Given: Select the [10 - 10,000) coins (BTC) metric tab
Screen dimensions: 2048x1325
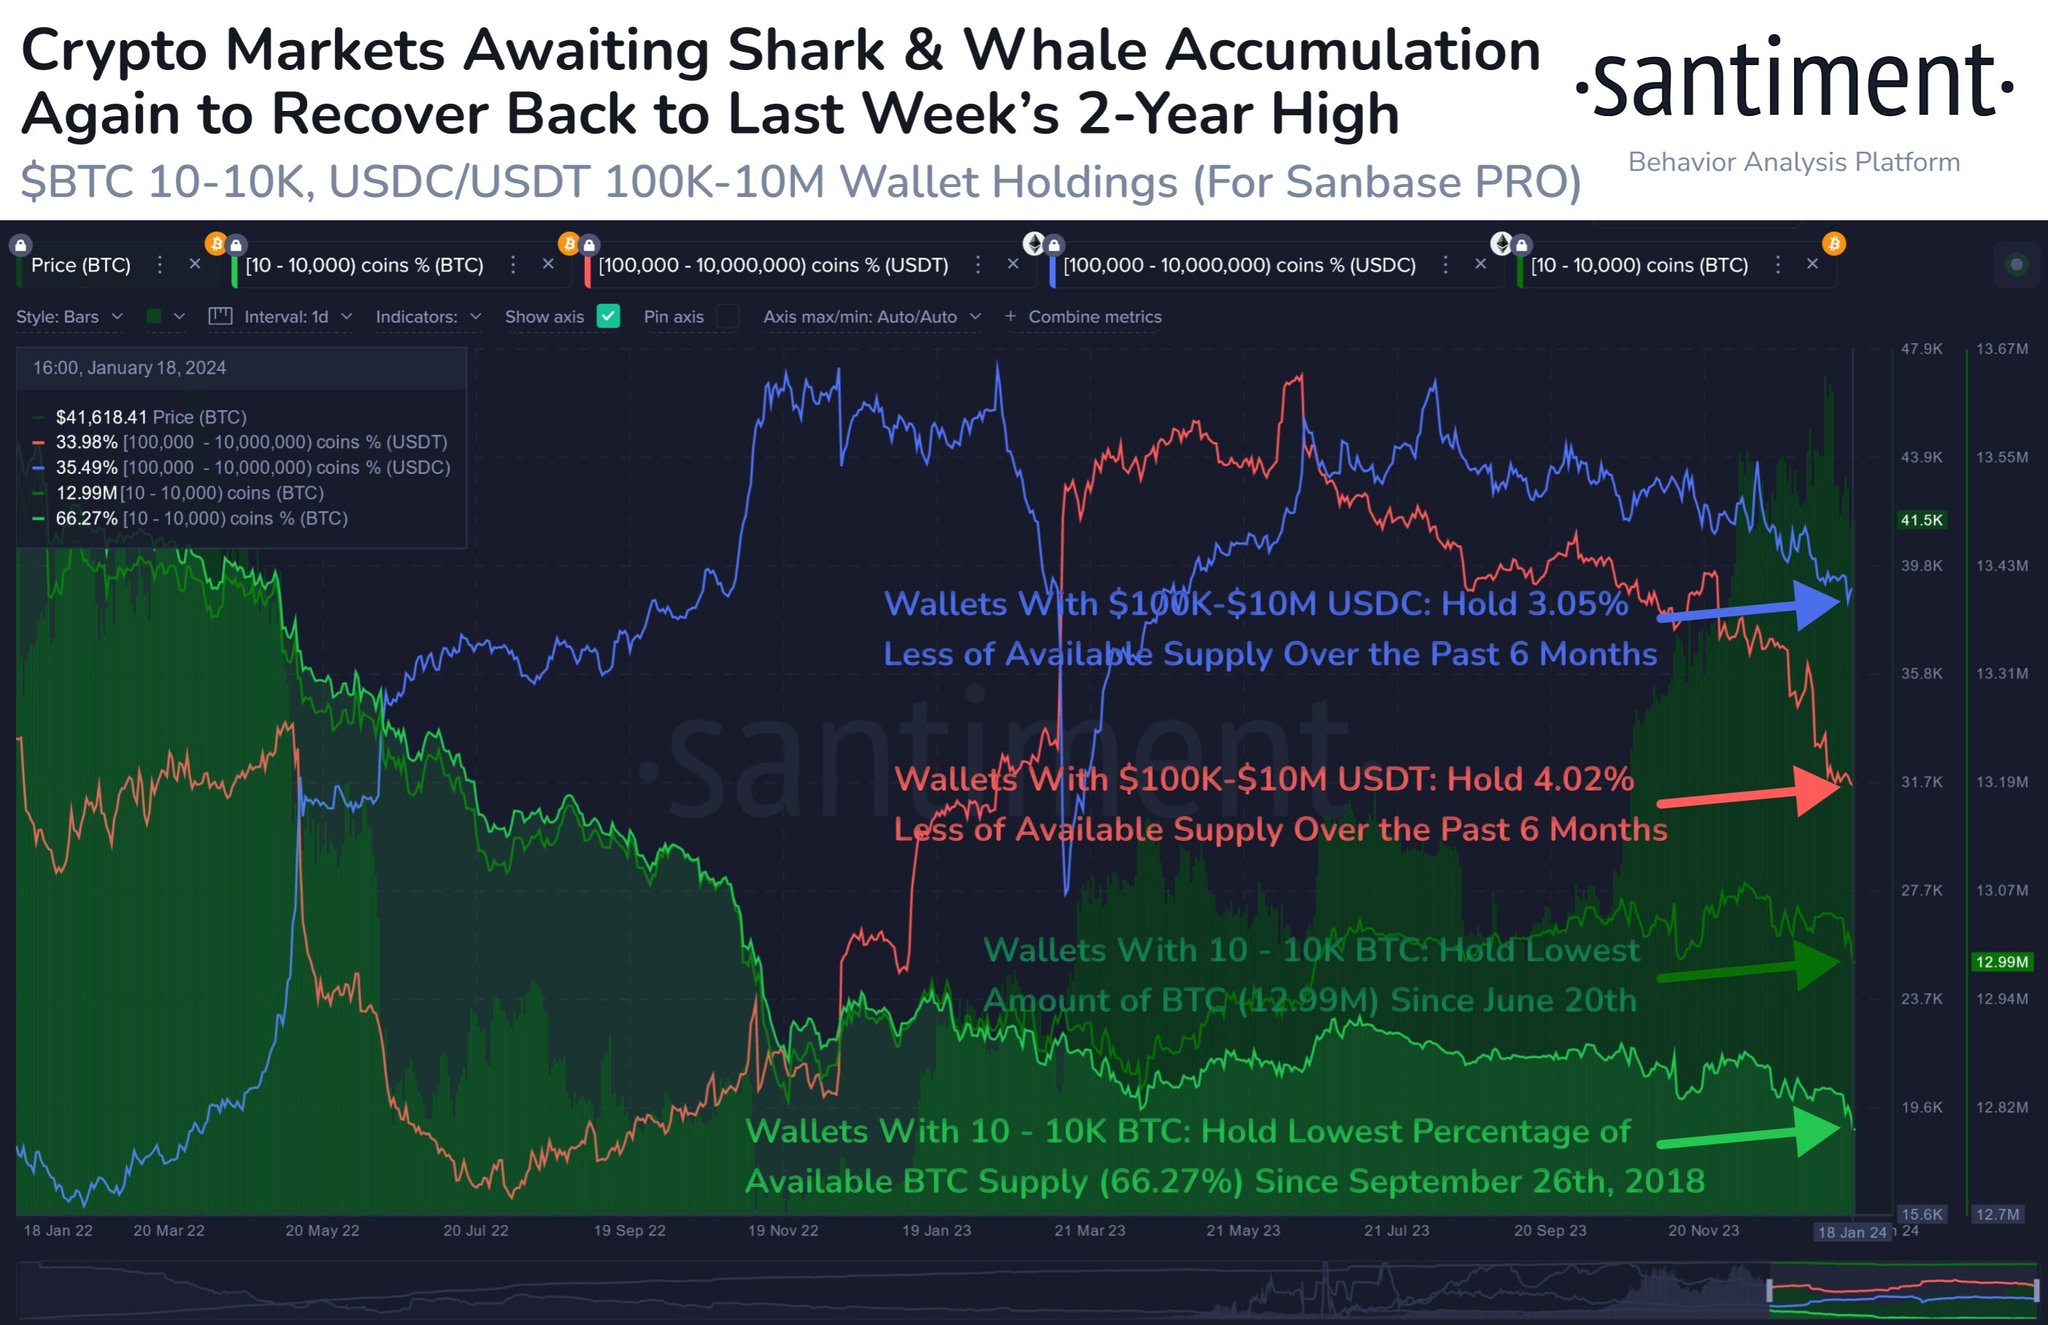Looking at the screenshot, I should [1640, 265].
